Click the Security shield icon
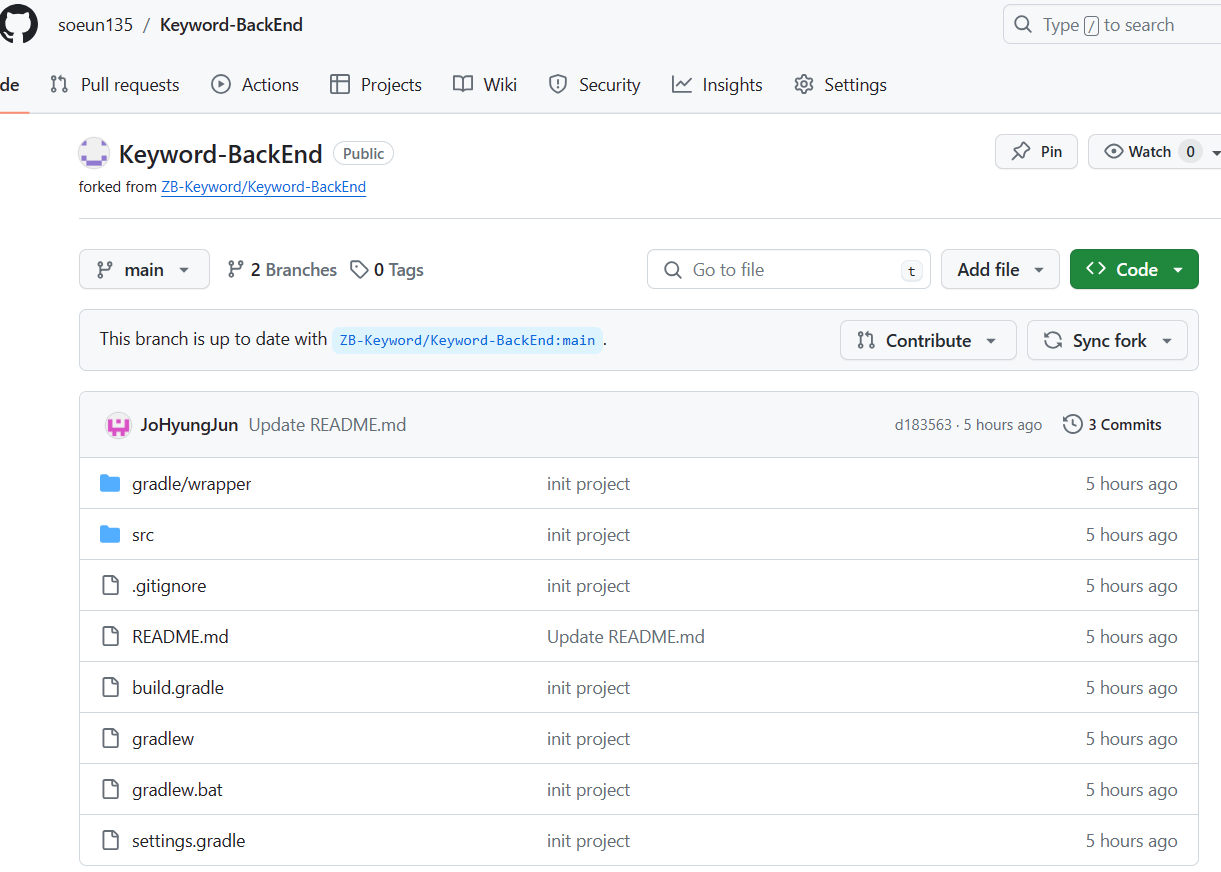1221x872 pixels. pos(558,85)
